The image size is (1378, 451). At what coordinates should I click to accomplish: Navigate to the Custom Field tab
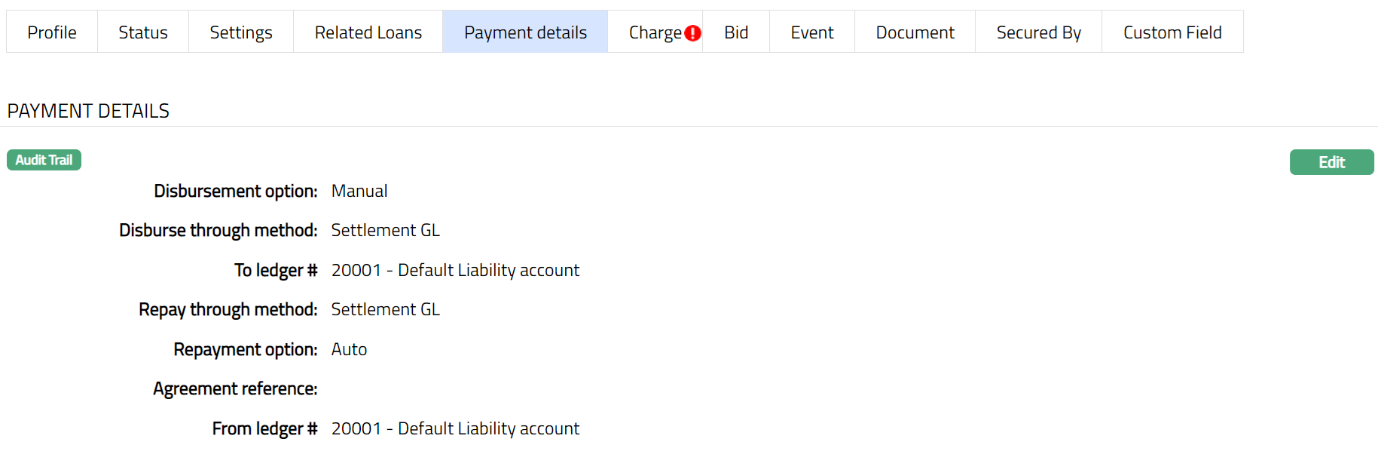pos(1172,32)
